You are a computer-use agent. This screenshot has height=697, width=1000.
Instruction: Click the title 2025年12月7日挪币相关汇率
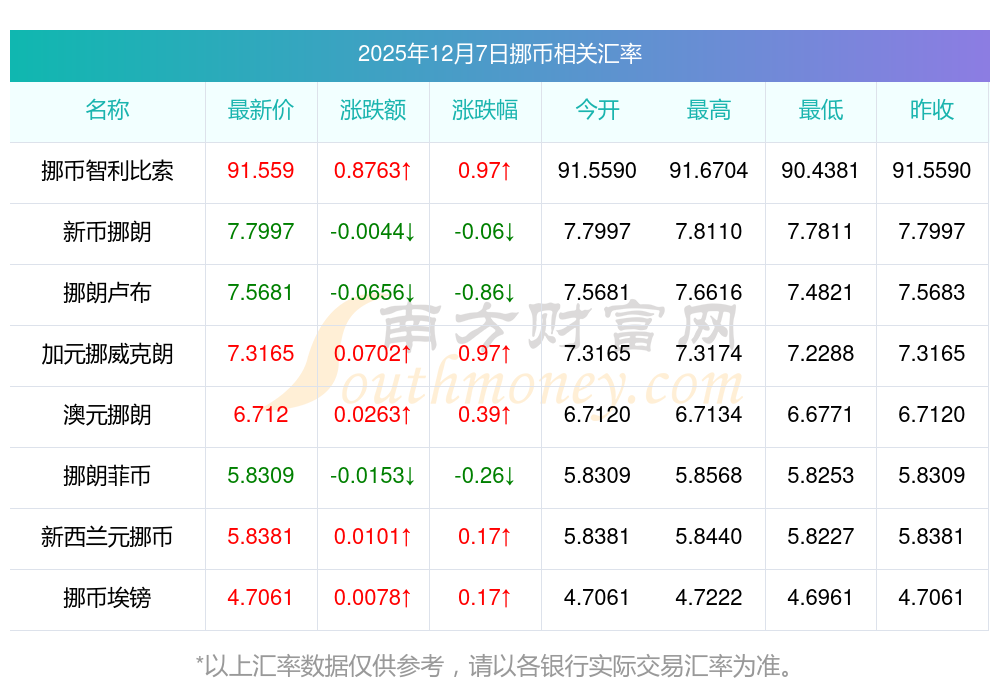pos(499,54)
